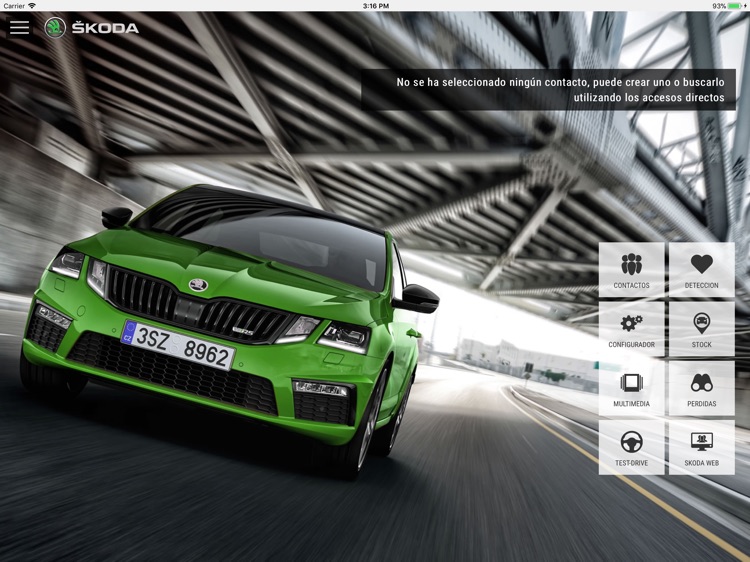This screenshot has width=750, height=562.
Task: Tap the no-contact-selected message banner
Action: [x=548, y=90]
